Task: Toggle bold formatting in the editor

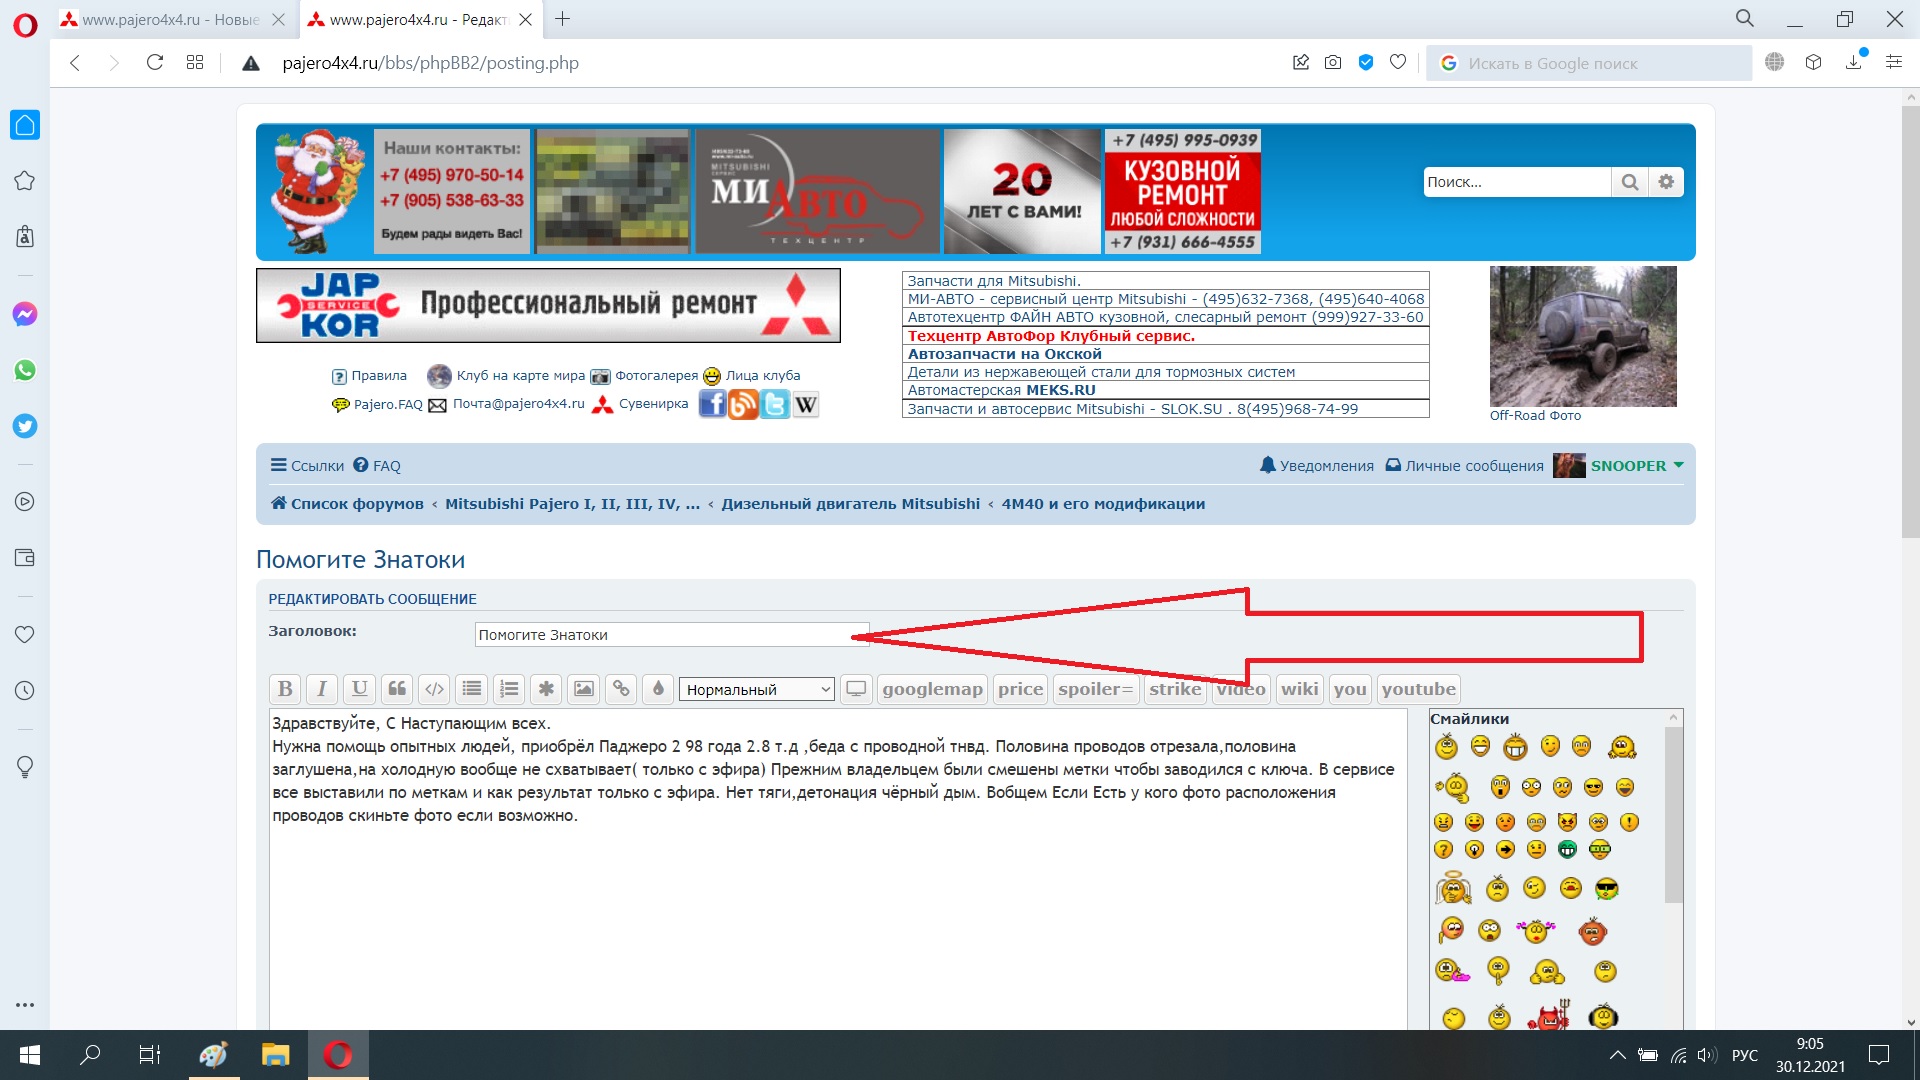Action: click(285, 689)
